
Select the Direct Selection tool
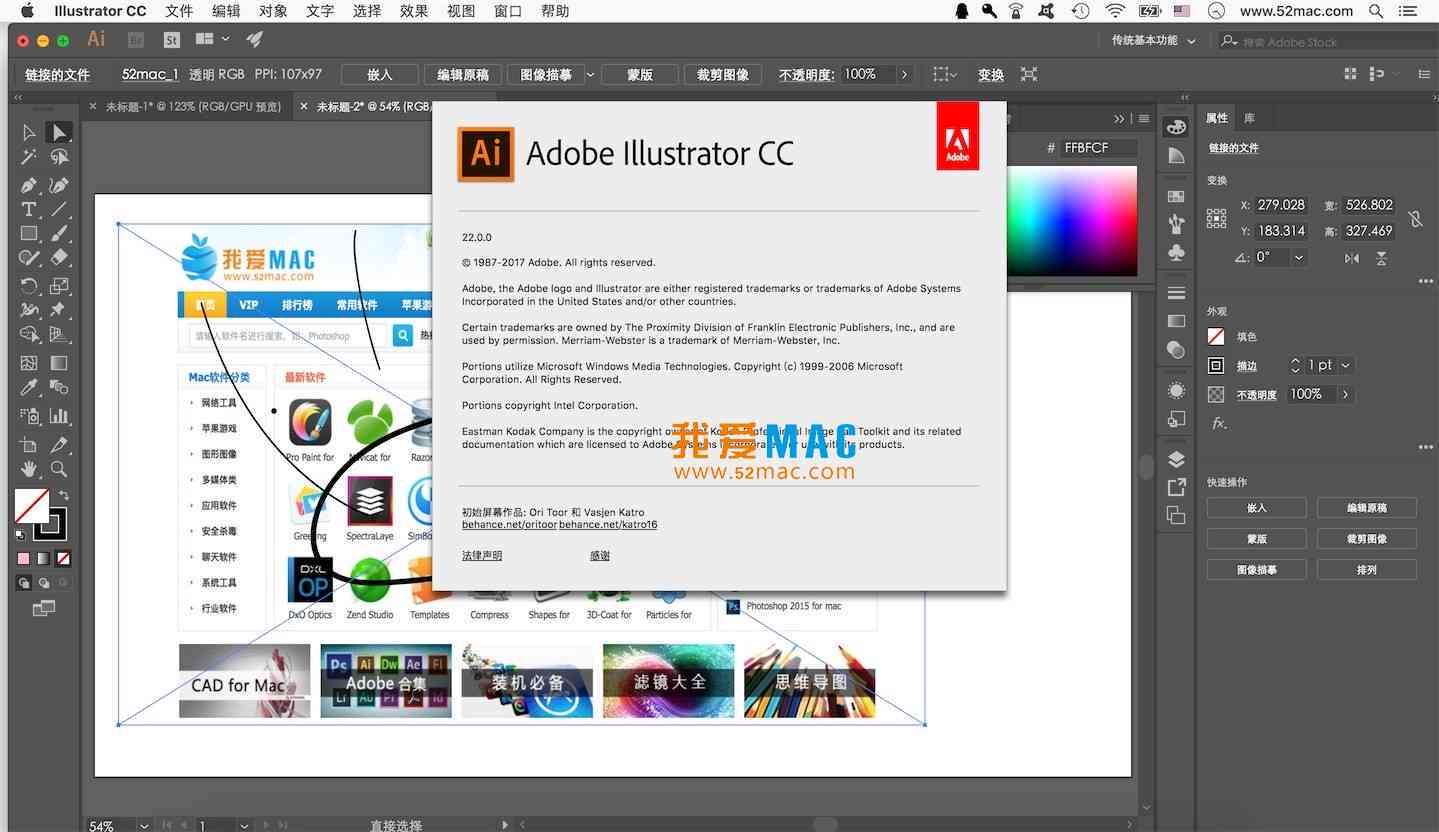coord(59,132)
